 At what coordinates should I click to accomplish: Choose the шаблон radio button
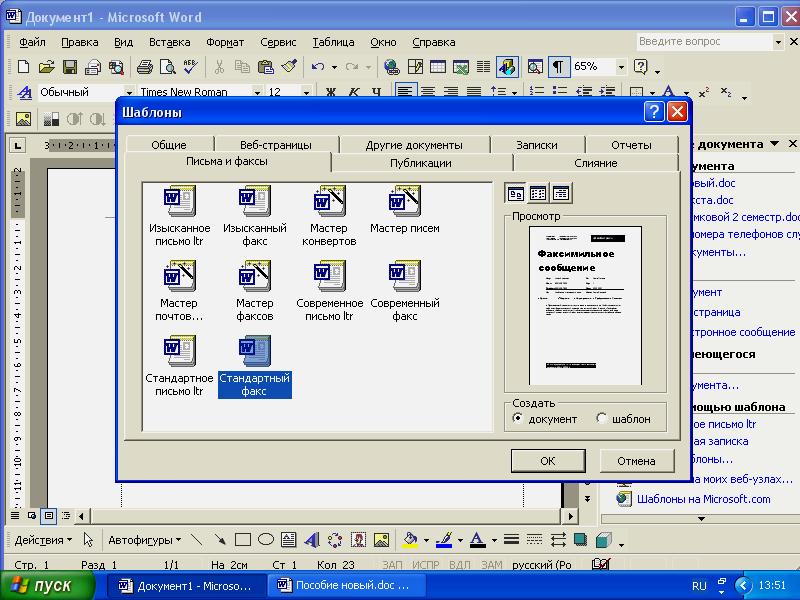(602, 418)
